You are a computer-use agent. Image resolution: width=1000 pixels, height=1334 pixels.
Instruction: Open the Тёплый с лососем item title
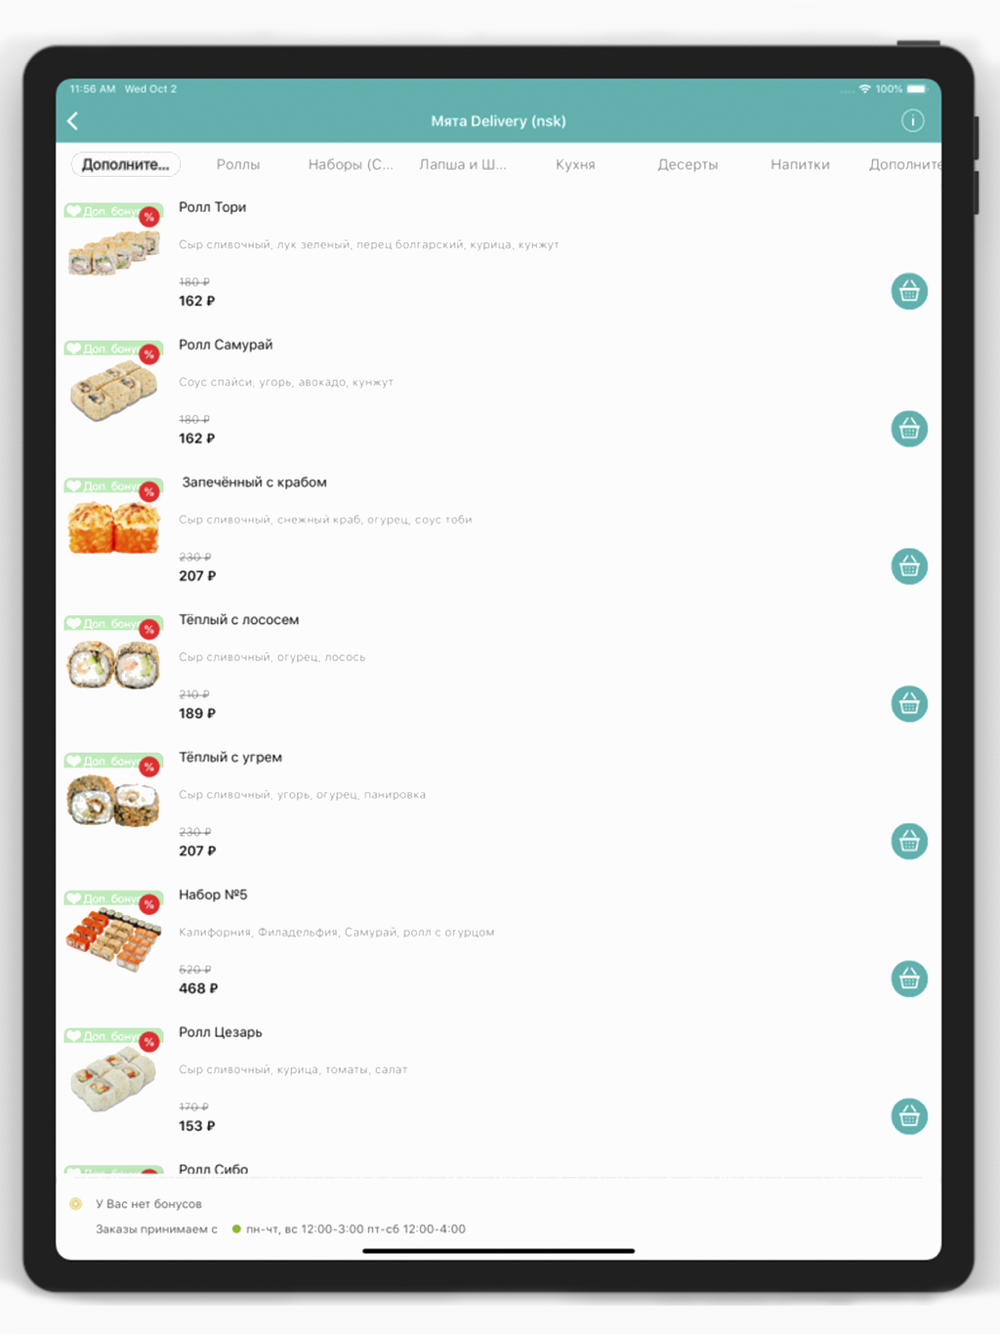pos(239,620)
